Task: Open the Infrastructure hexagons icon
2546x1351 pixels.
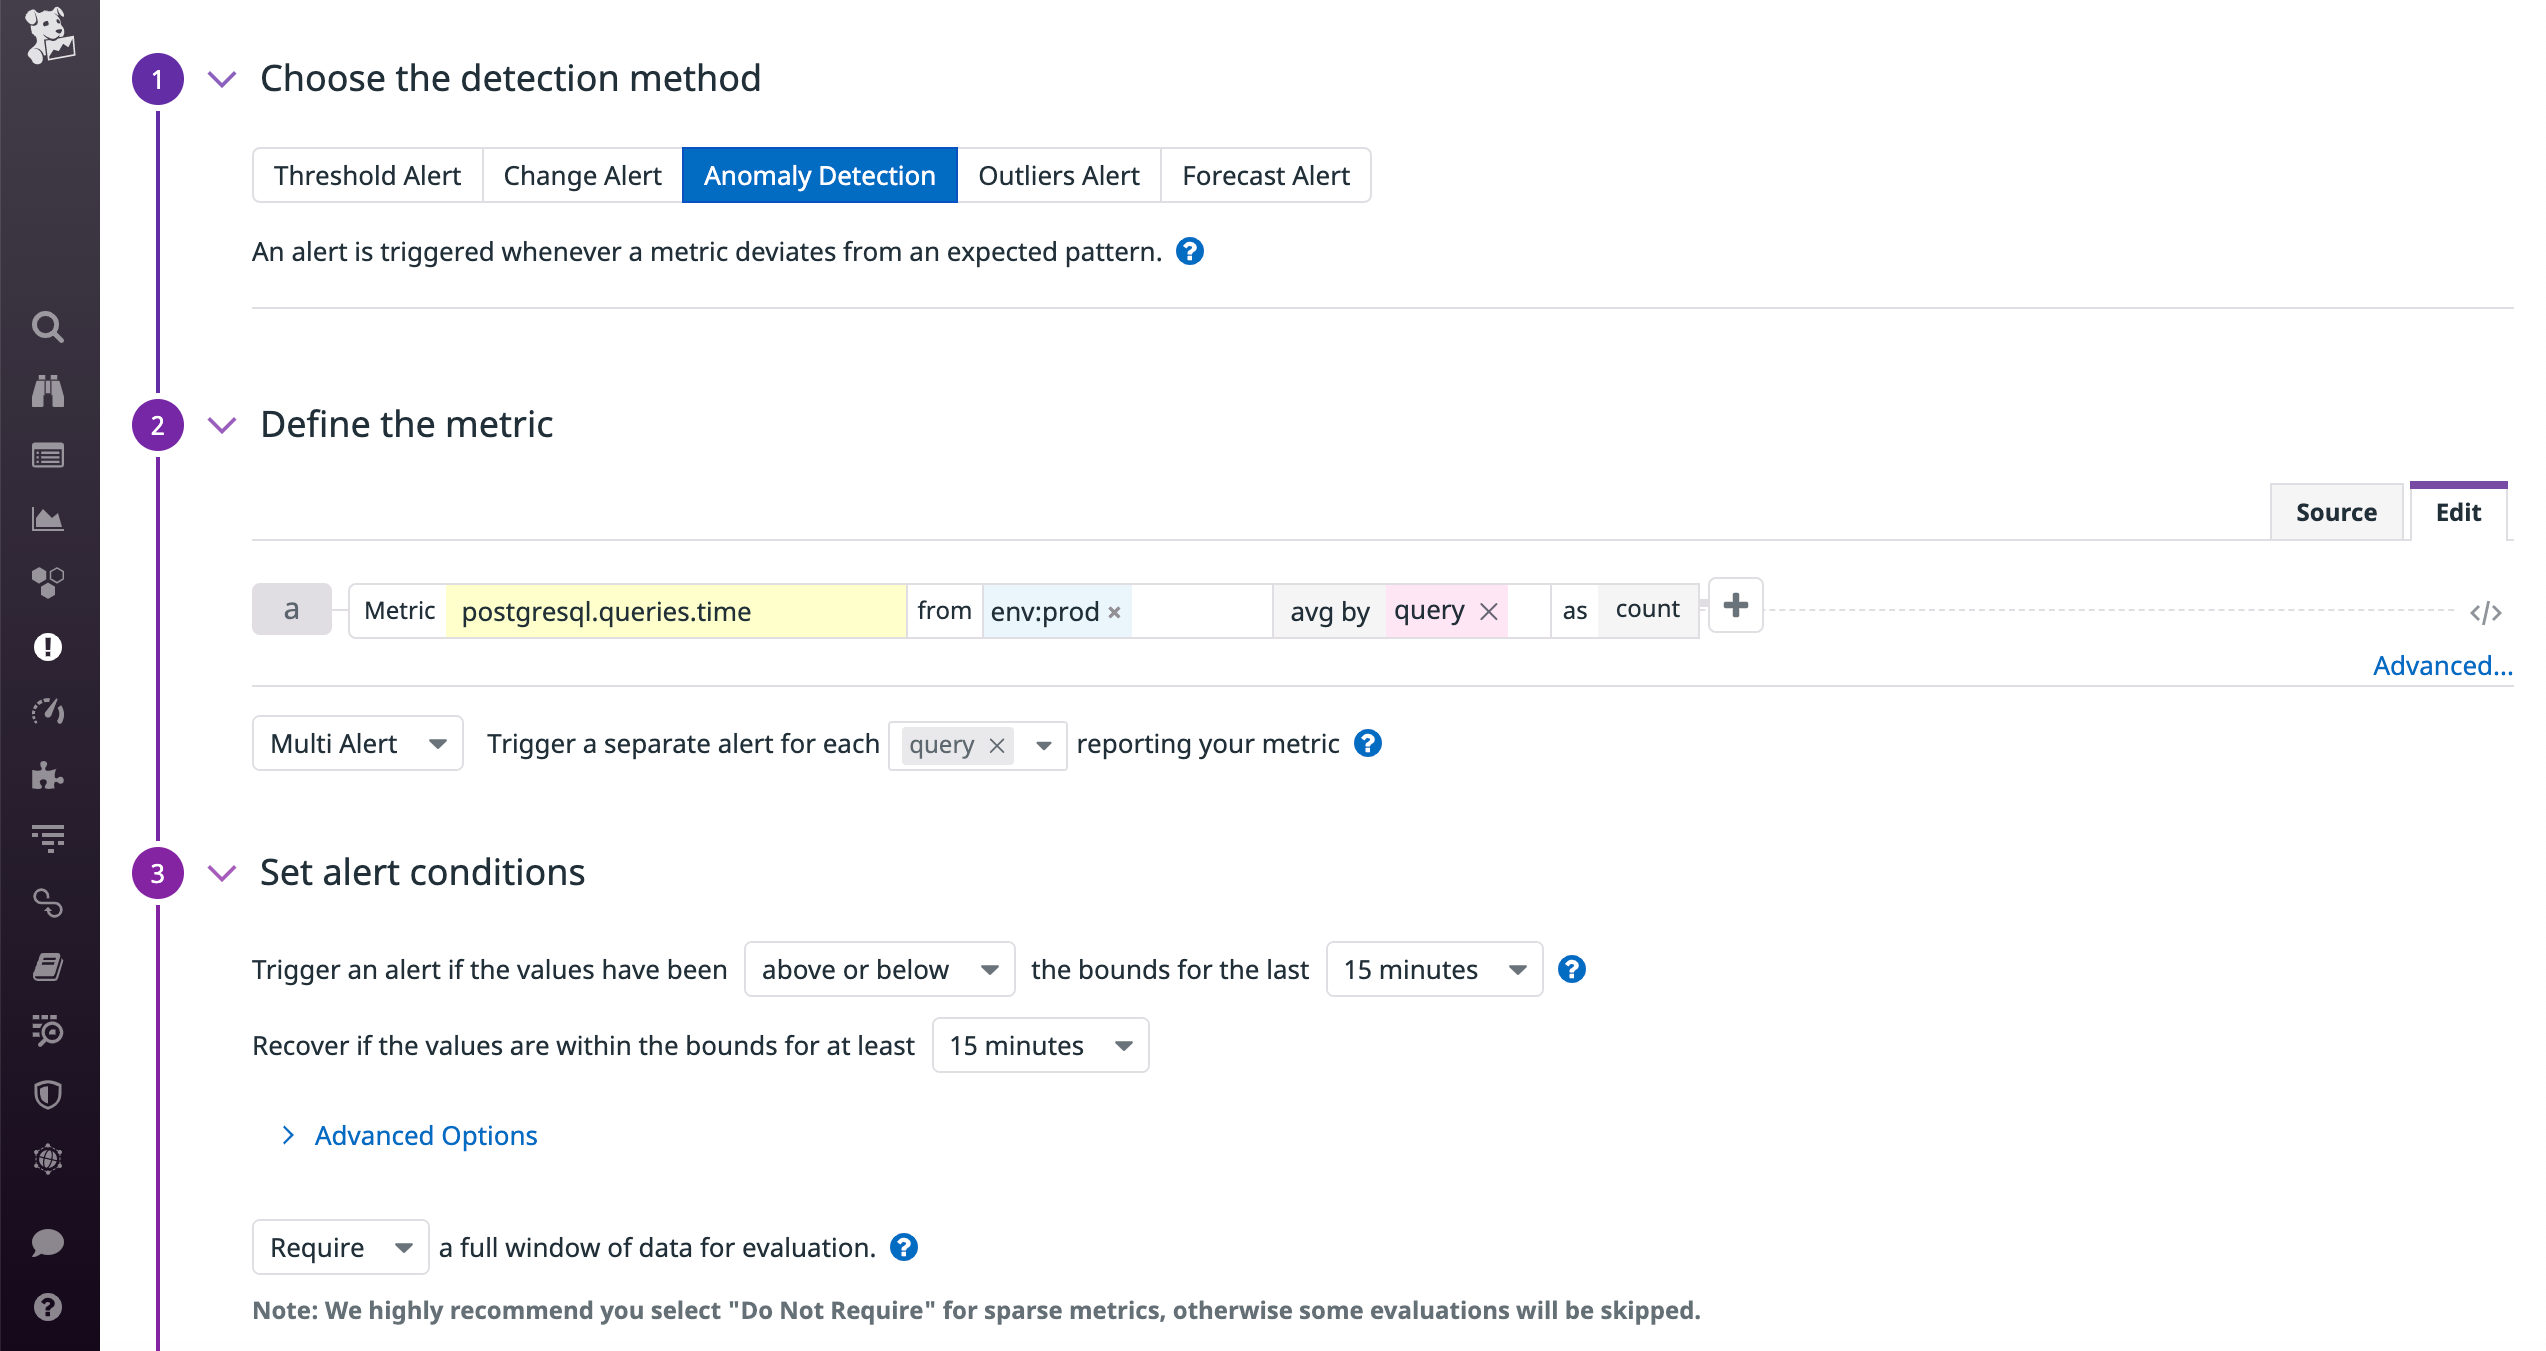Action: click(48, 583)
